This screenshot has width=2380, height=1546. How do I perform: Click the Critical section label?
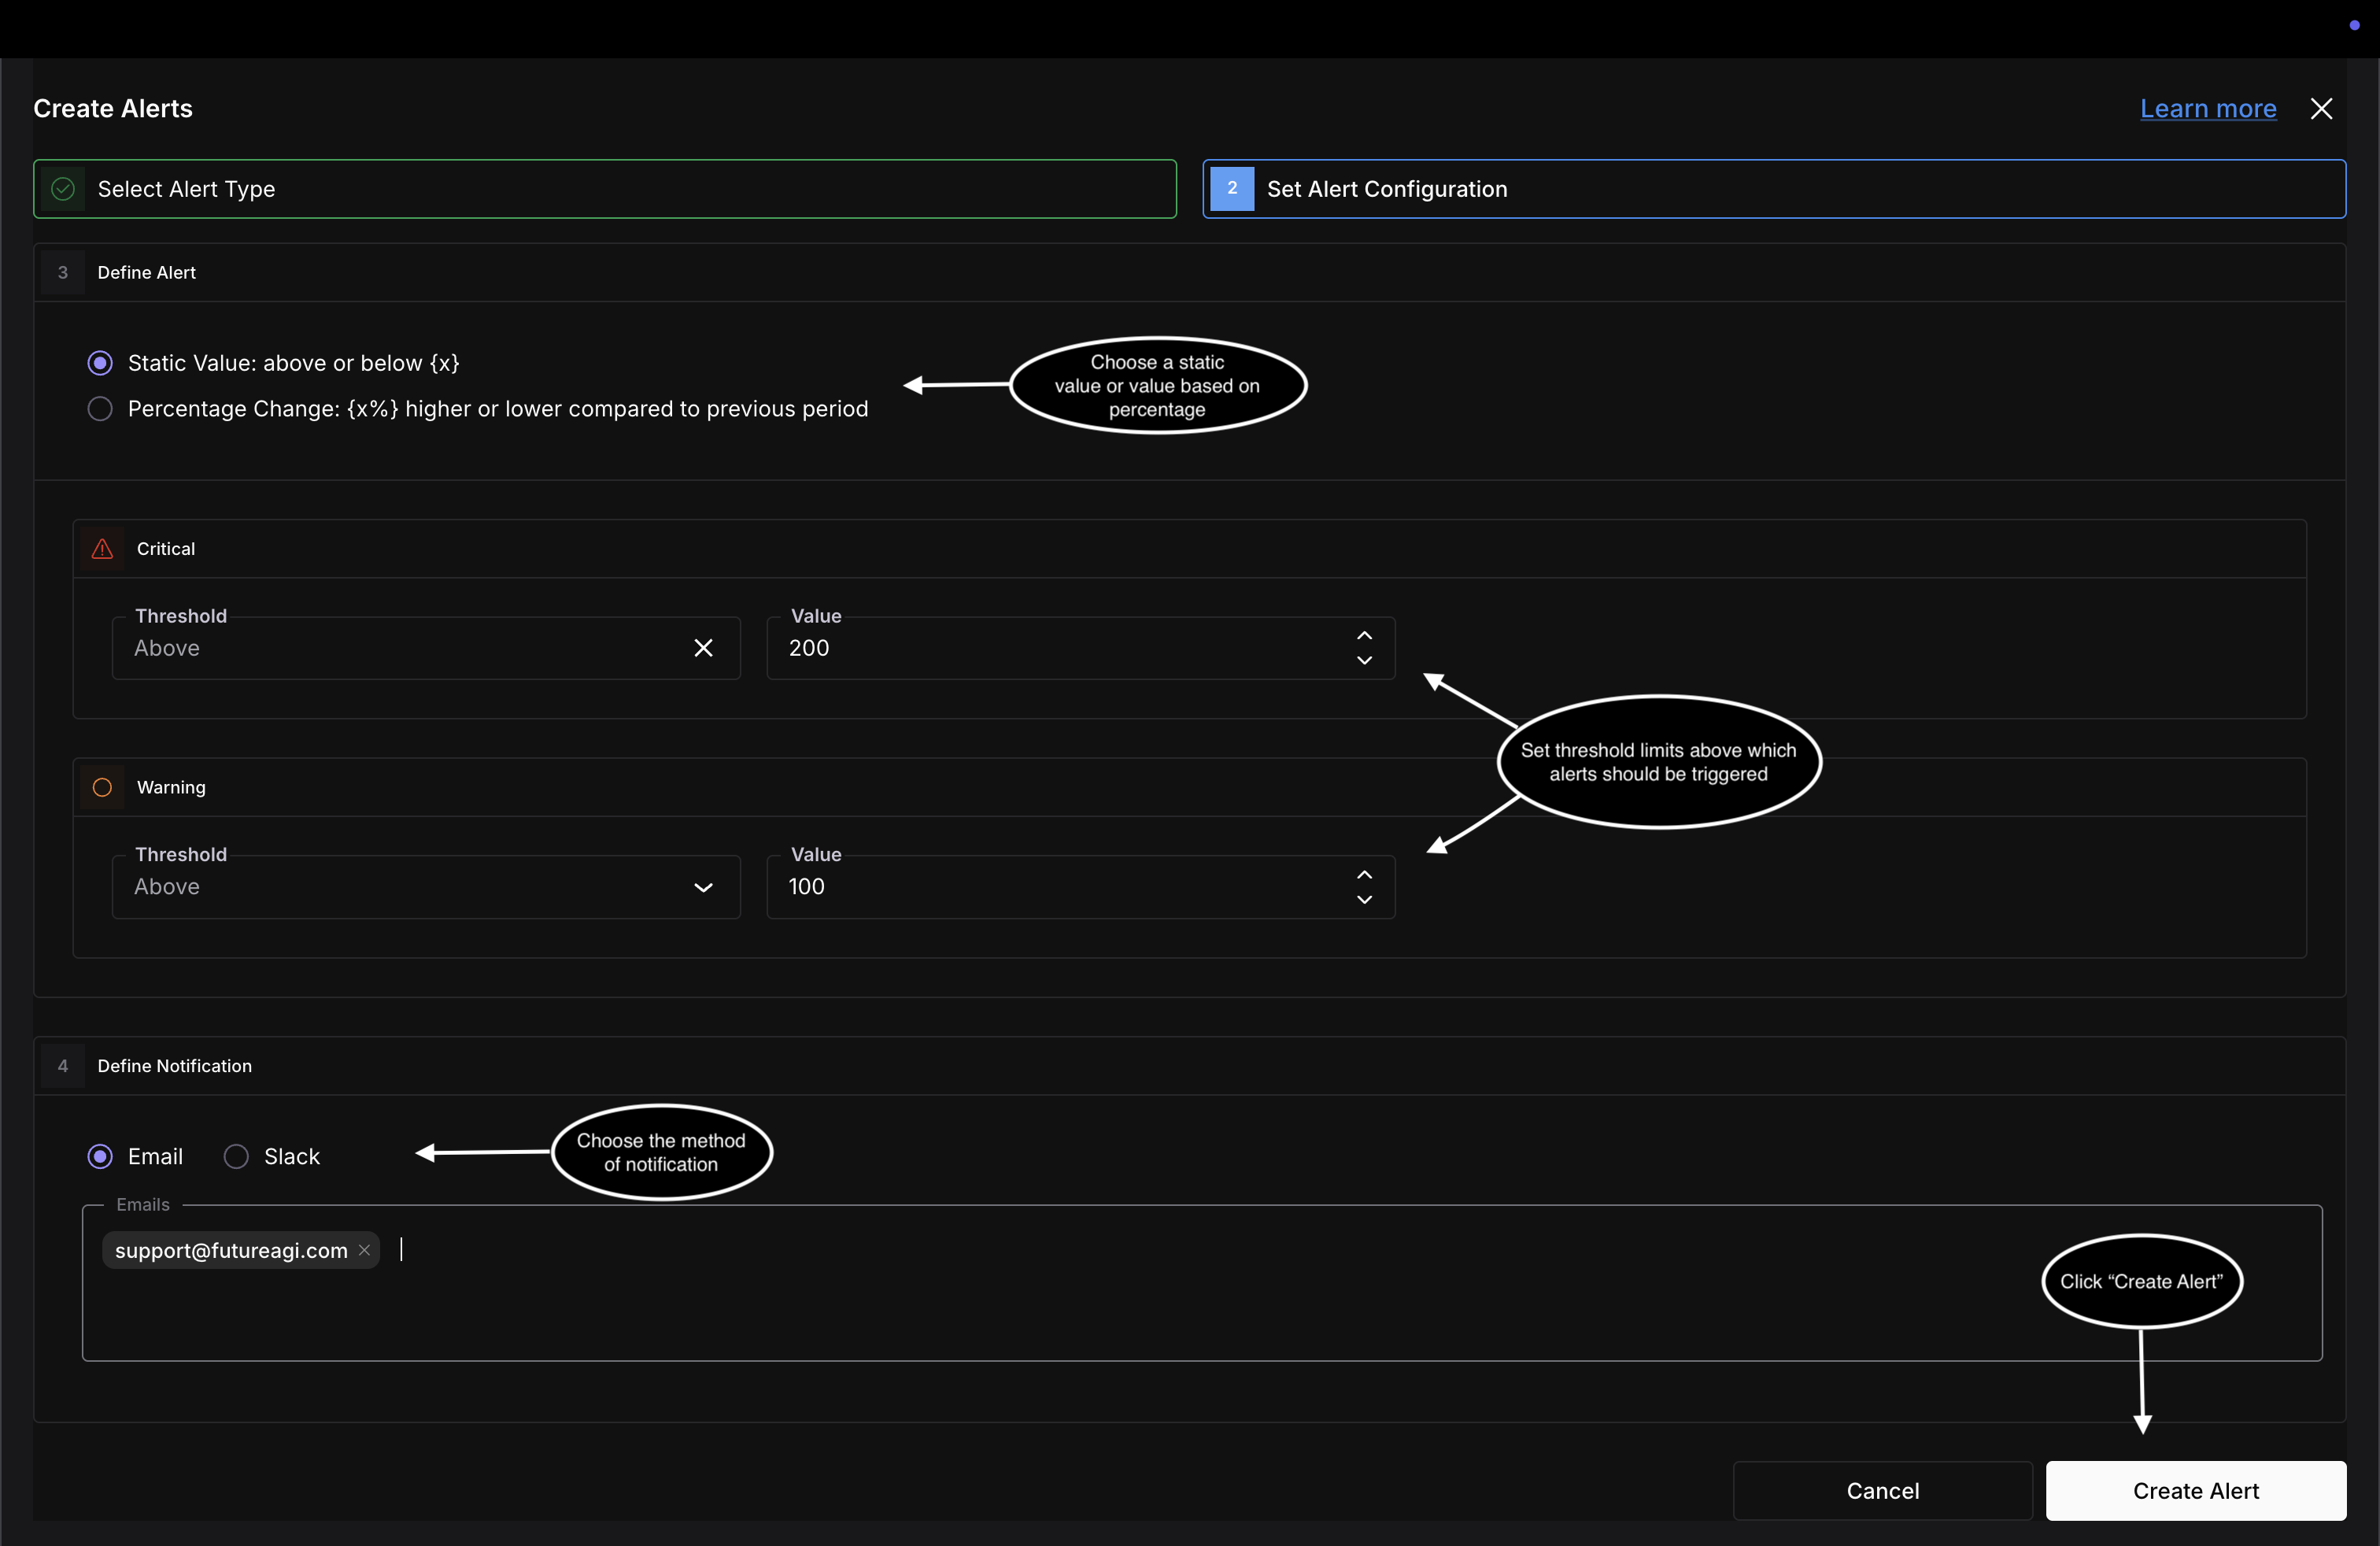(166, 549)
